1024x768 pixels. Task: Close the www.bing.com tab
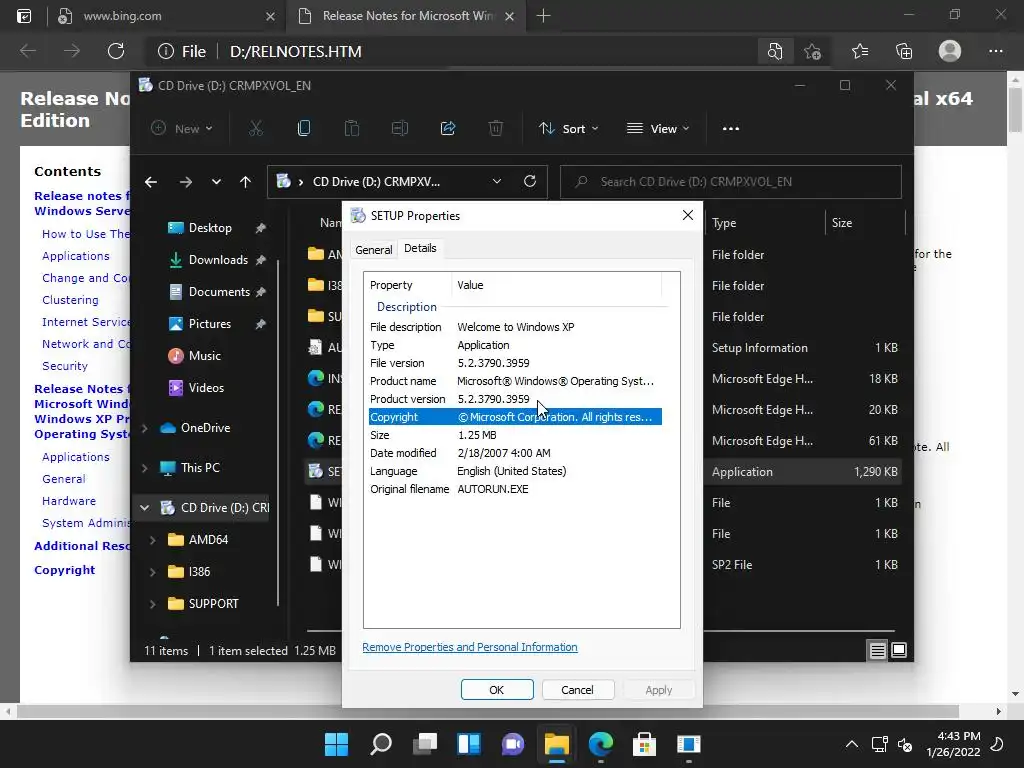point(270,16)
